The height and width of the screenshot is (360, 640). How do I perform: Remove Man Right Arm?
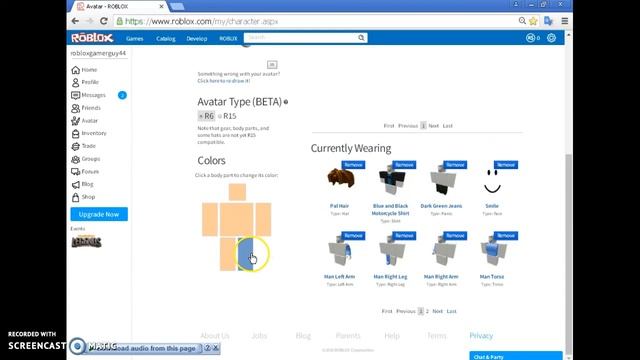455,236
